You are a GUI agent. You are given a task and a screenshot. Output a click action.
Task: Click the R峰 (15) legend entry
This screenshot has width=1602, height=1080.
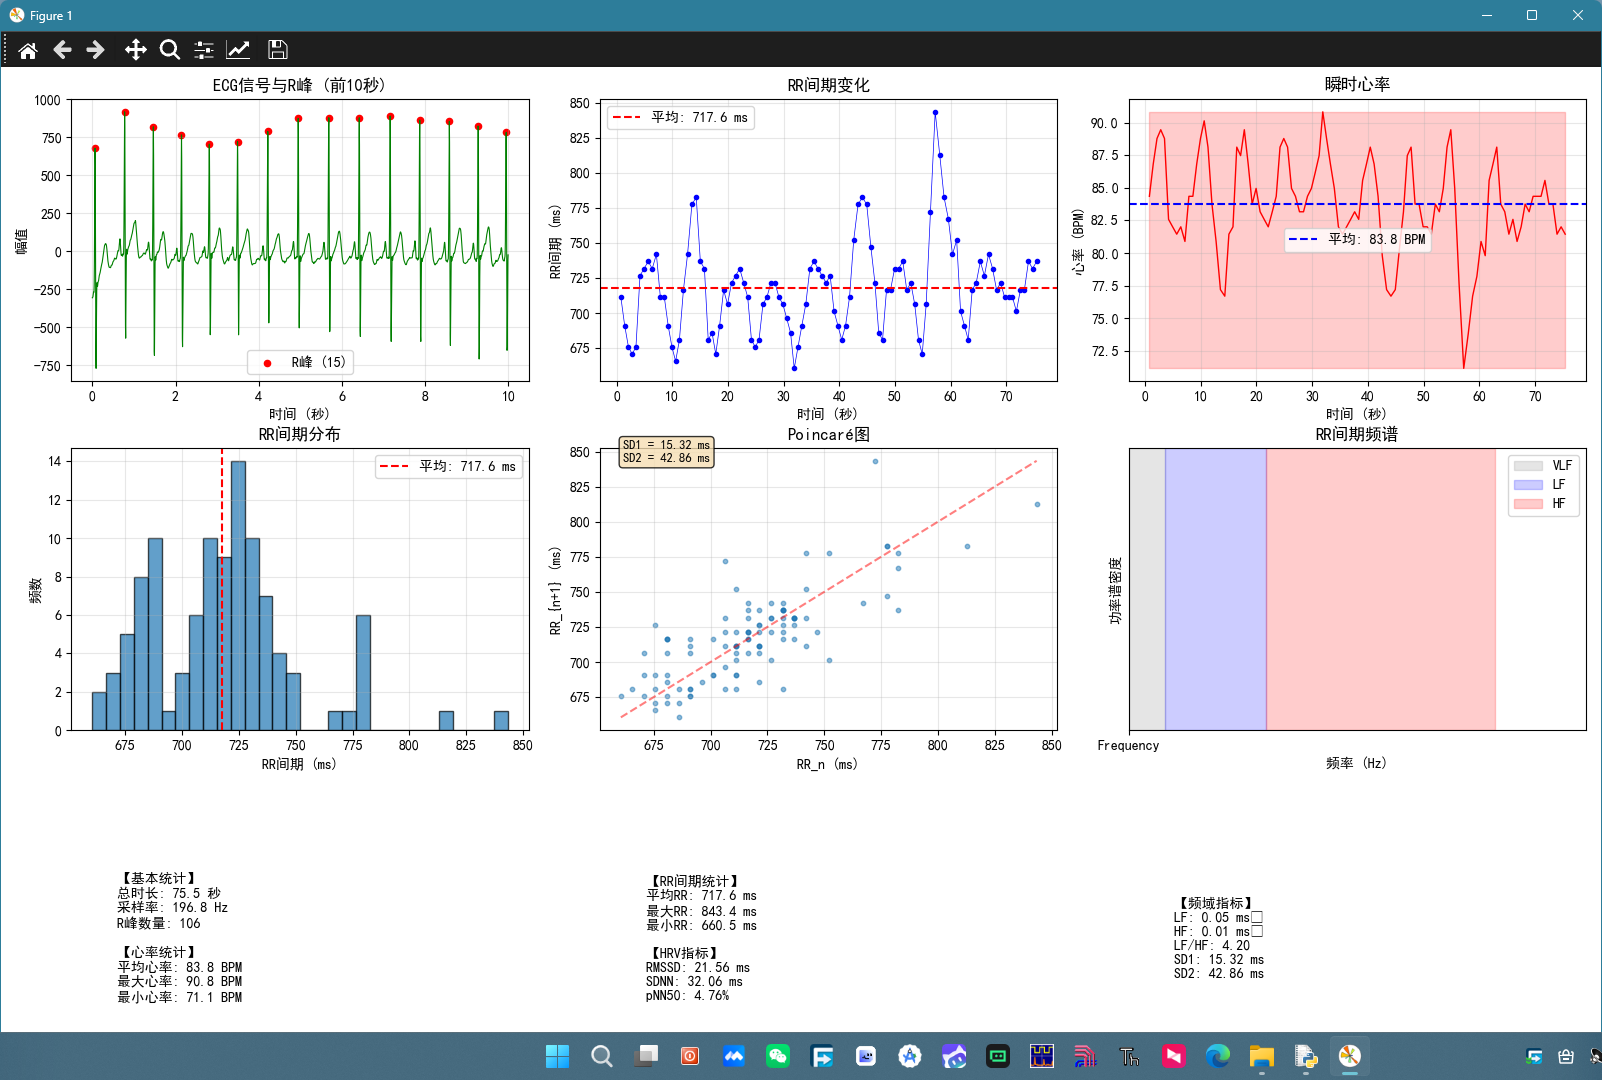[x=301, y=362]
